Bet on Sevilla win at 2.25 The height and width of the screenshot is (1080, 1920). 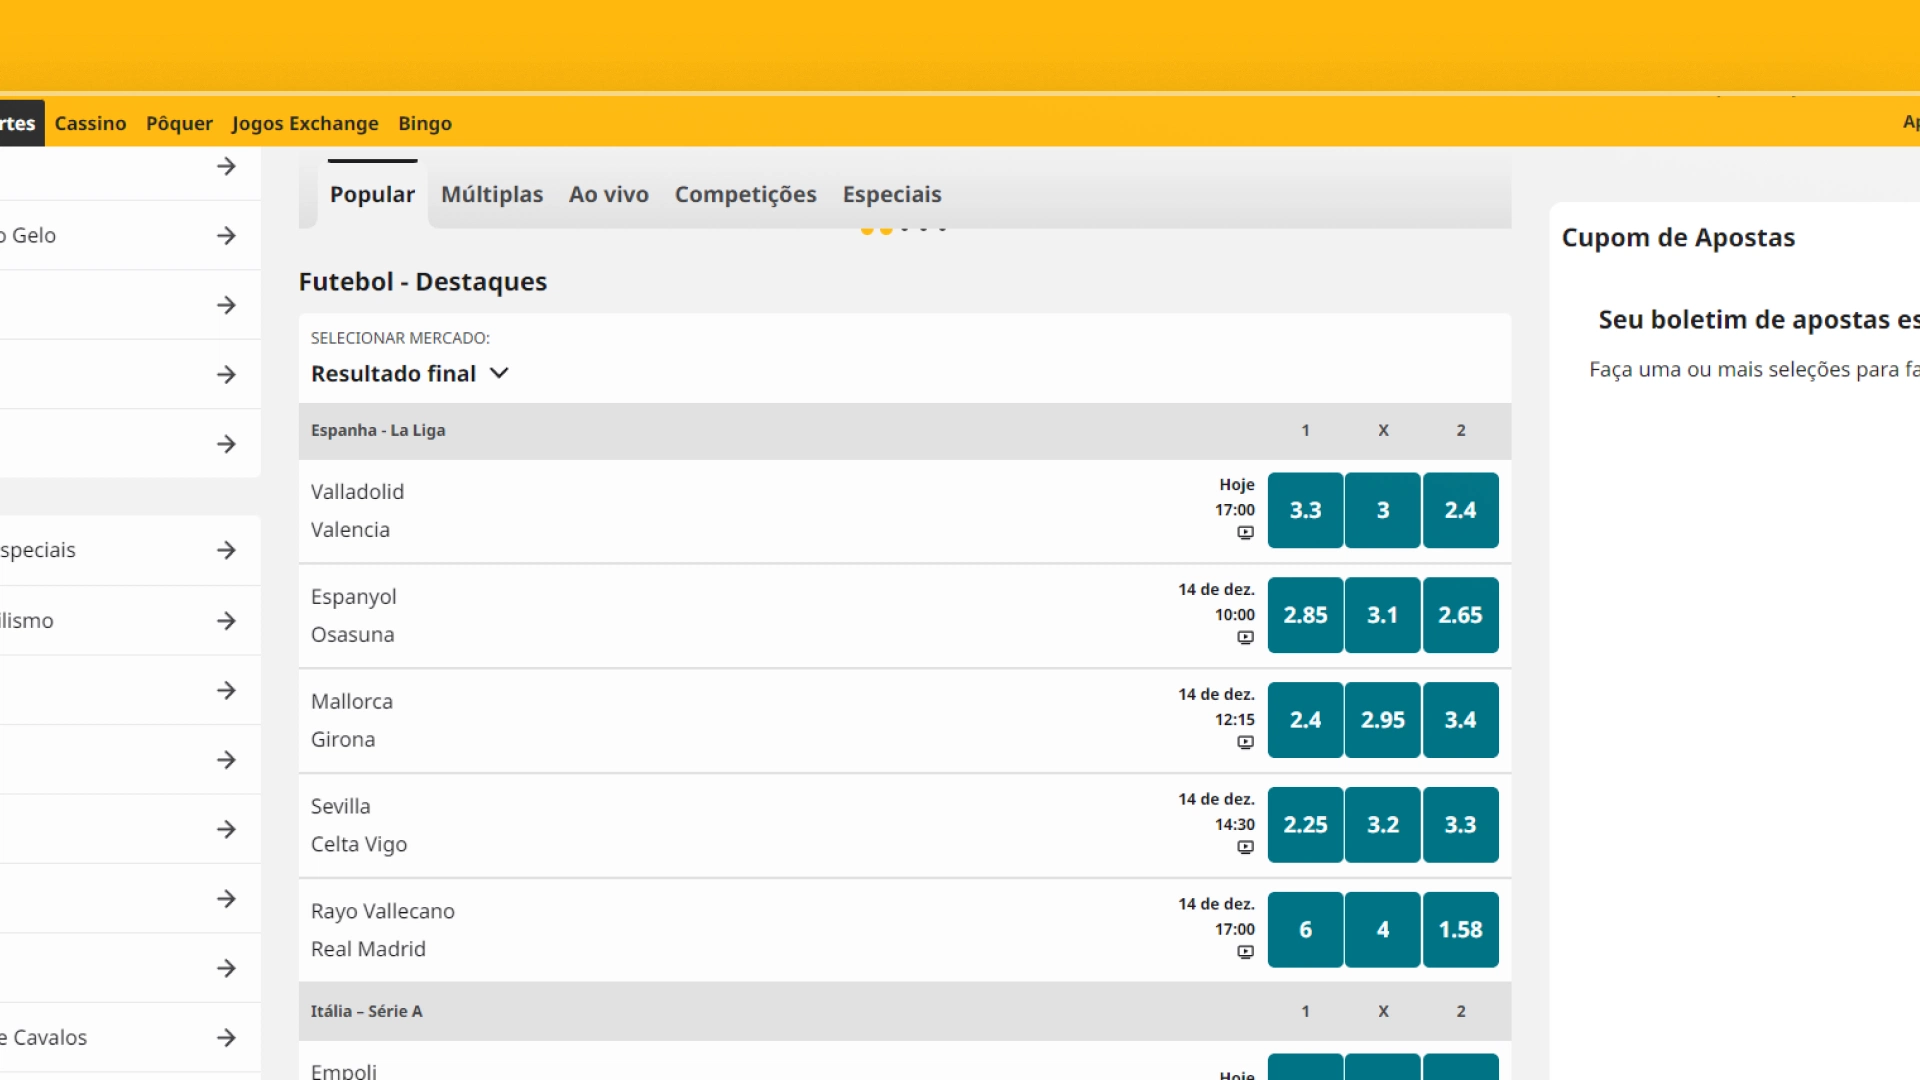(1305, 825)
